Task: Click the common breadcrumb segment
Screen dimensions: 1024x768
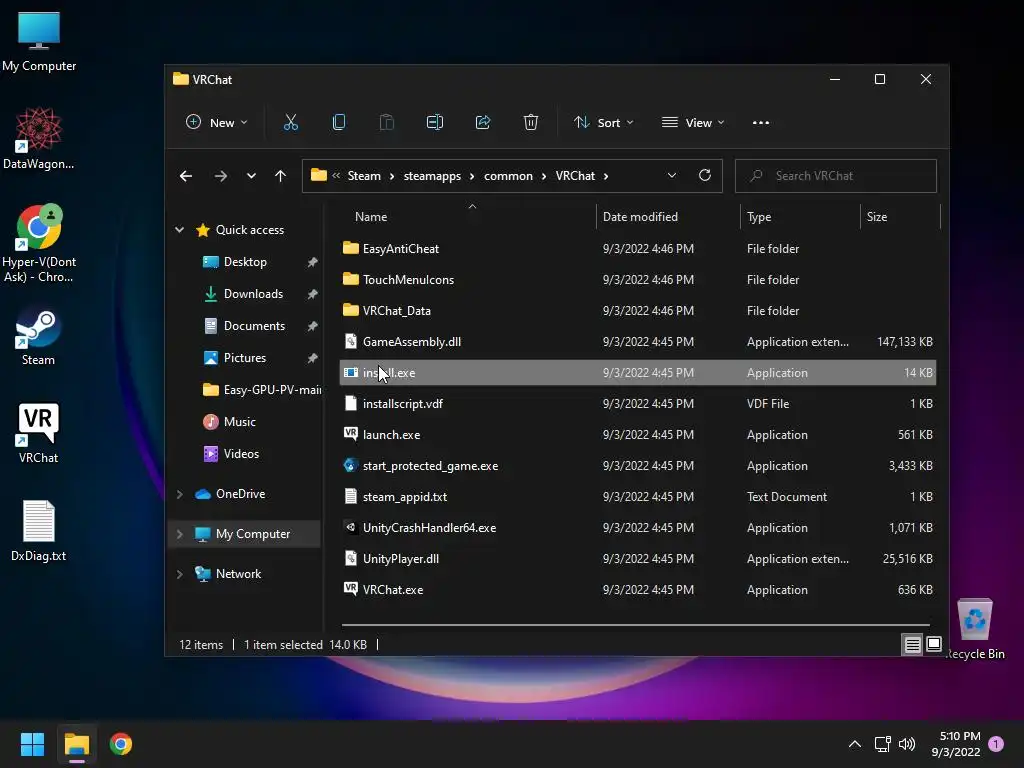Action: [508, 176]
